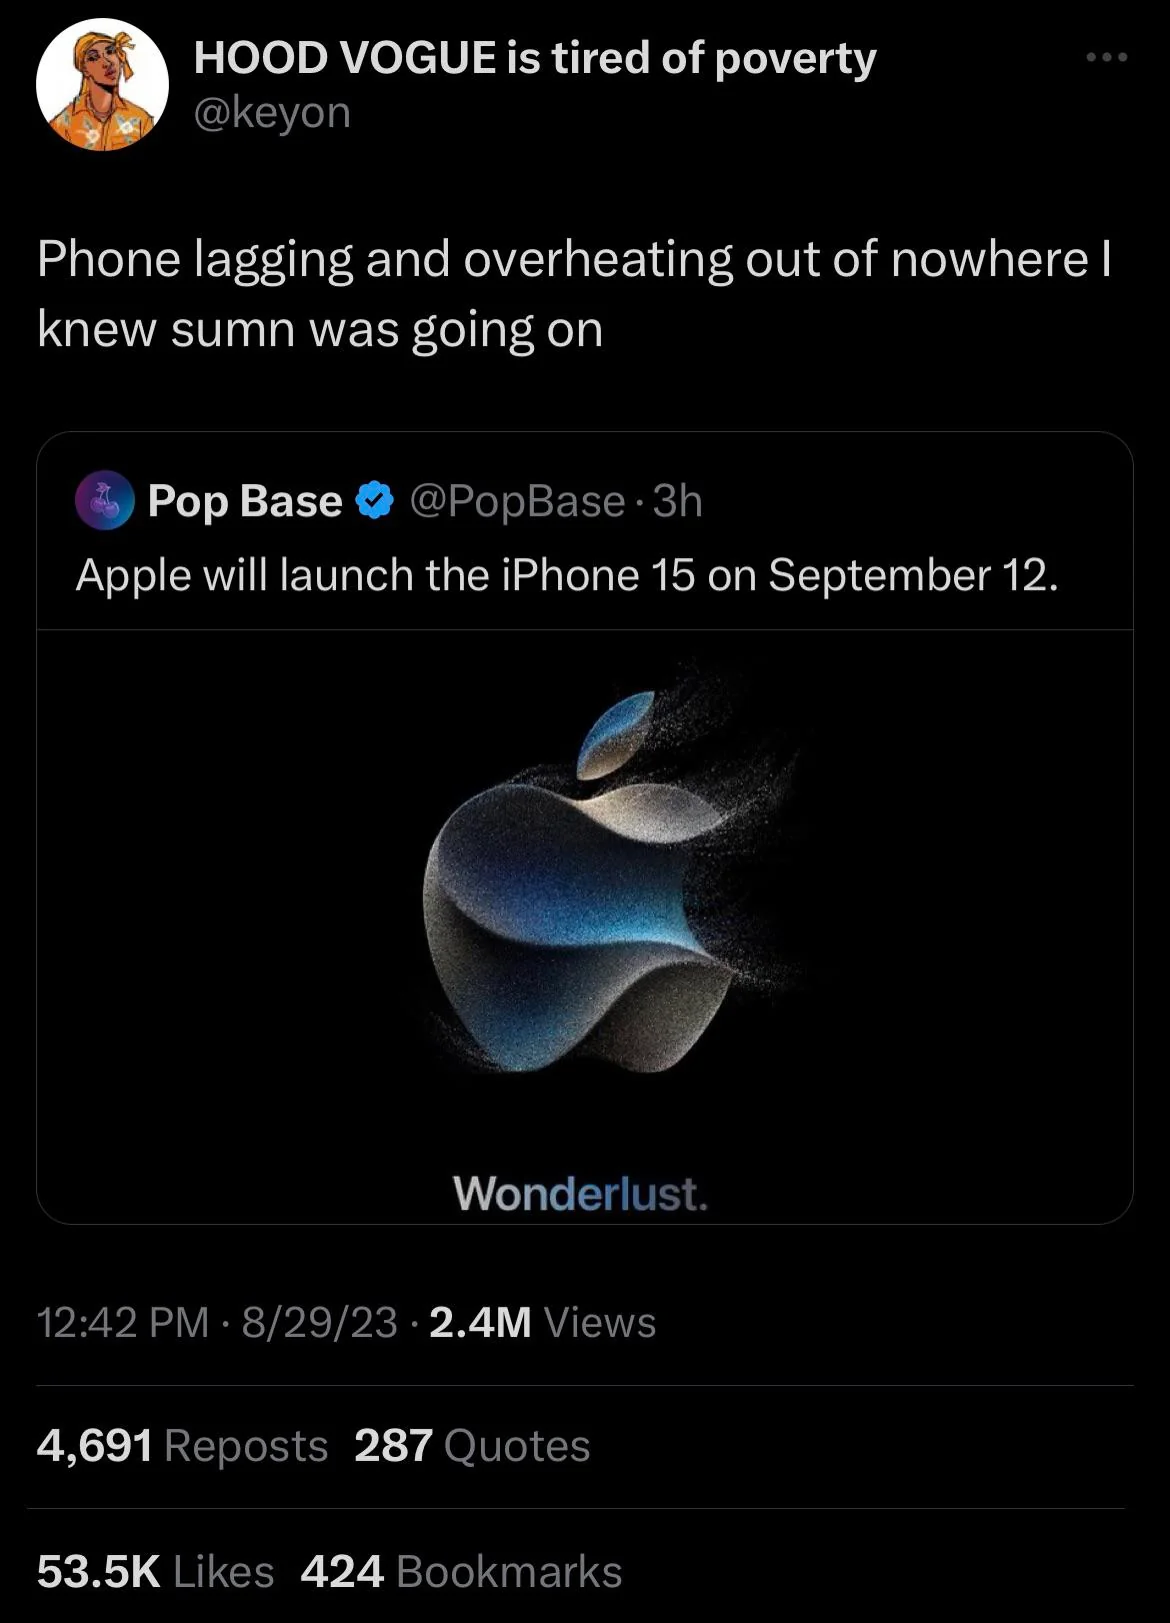Open the quoted text about iPhone 15 launch
This screenshot has width=1170, height=1623.
pyautogui.click(x=566, y=575)
